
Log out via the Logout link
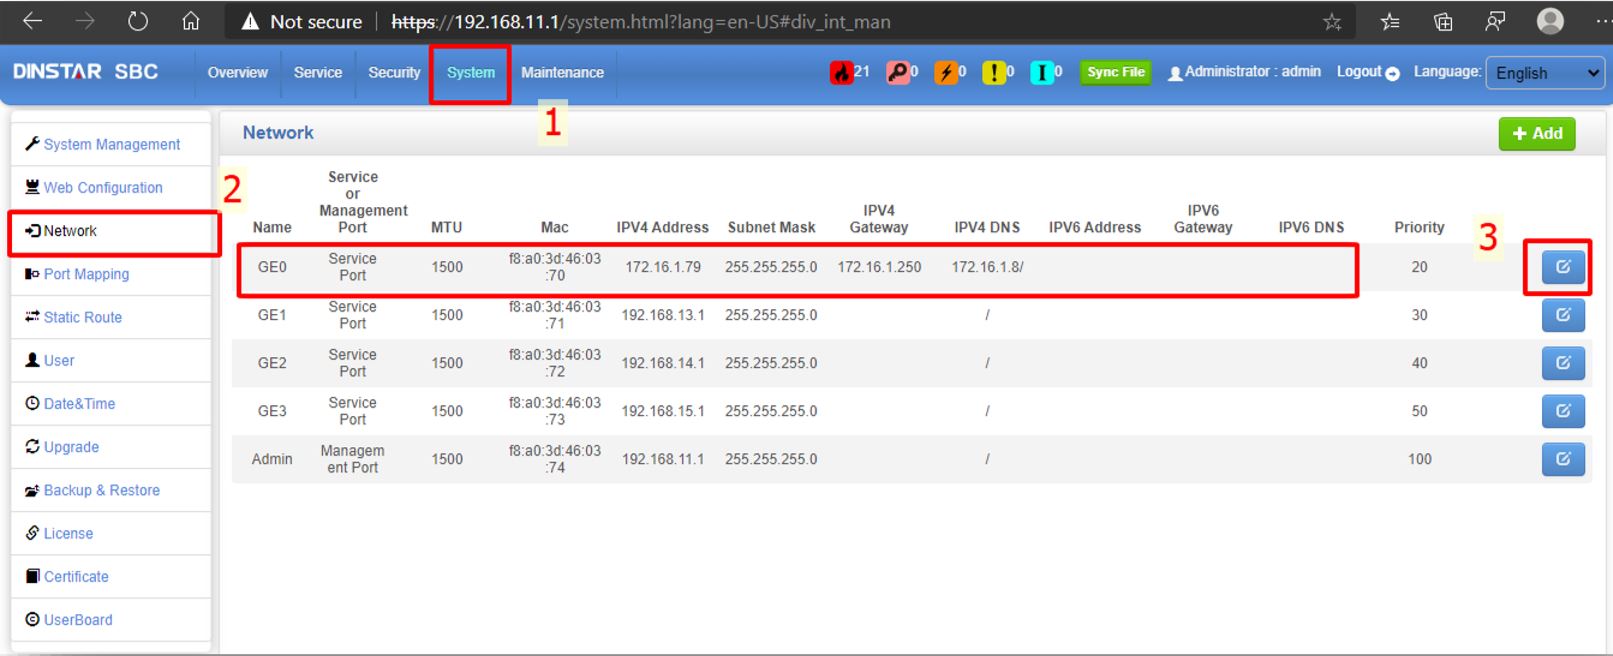(1367, 72)
